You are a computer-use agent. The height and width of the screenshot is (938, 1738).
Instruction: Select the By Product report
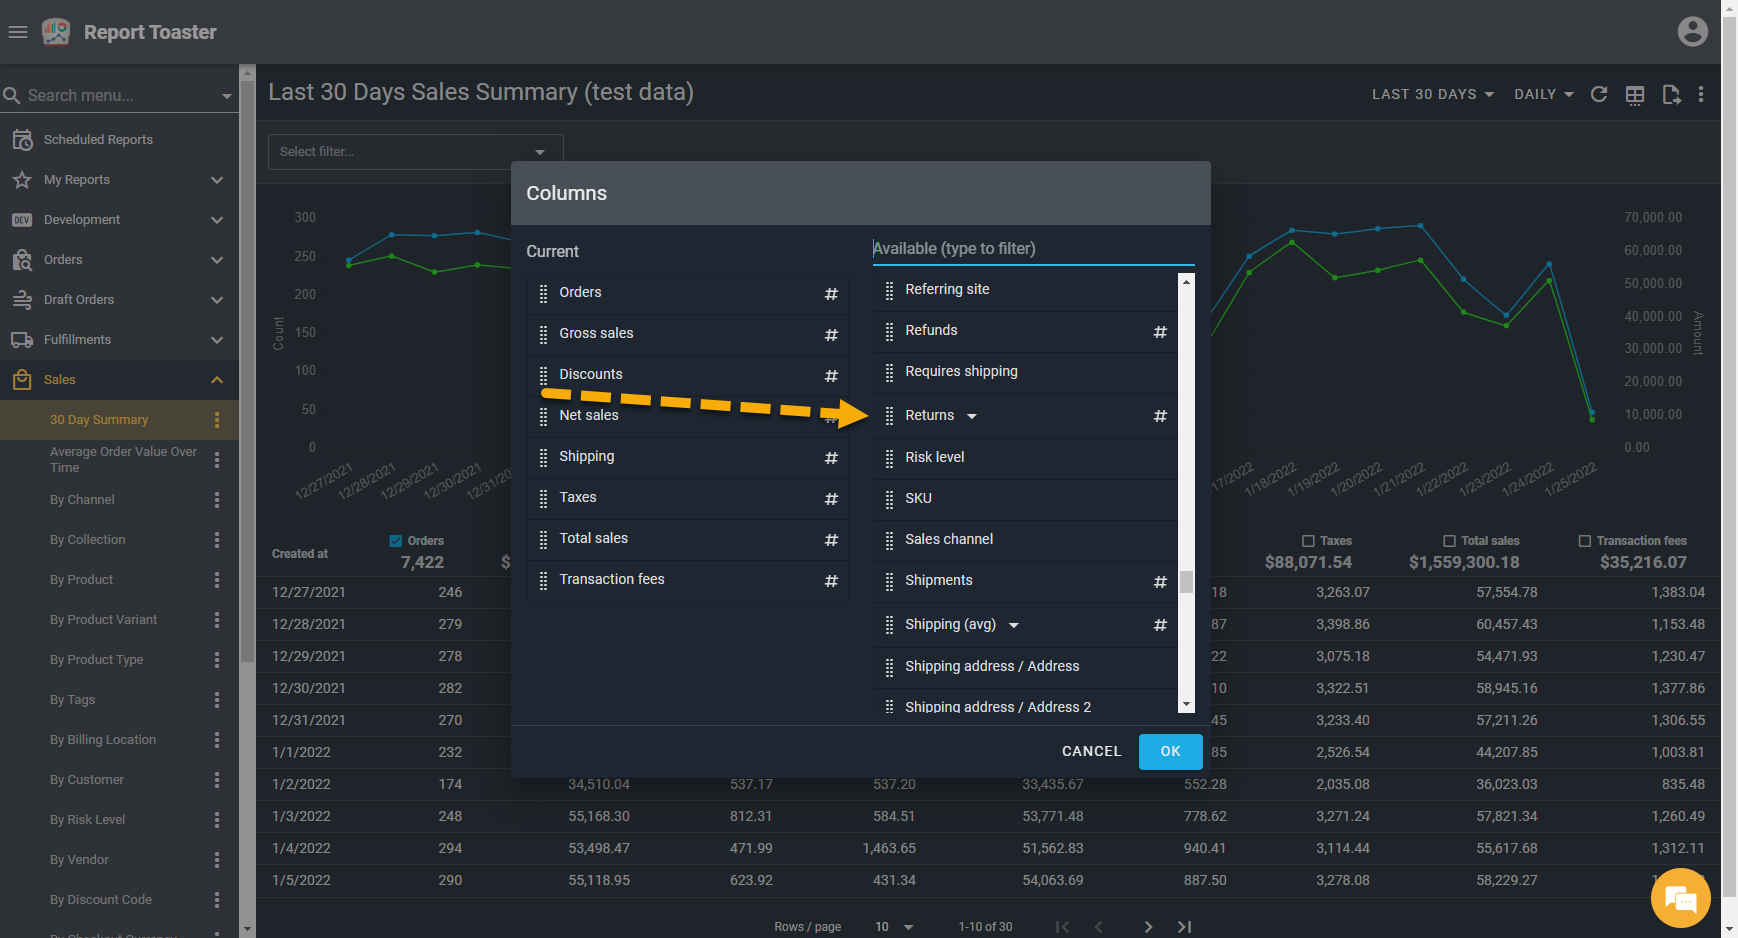(x=82, y=580)
